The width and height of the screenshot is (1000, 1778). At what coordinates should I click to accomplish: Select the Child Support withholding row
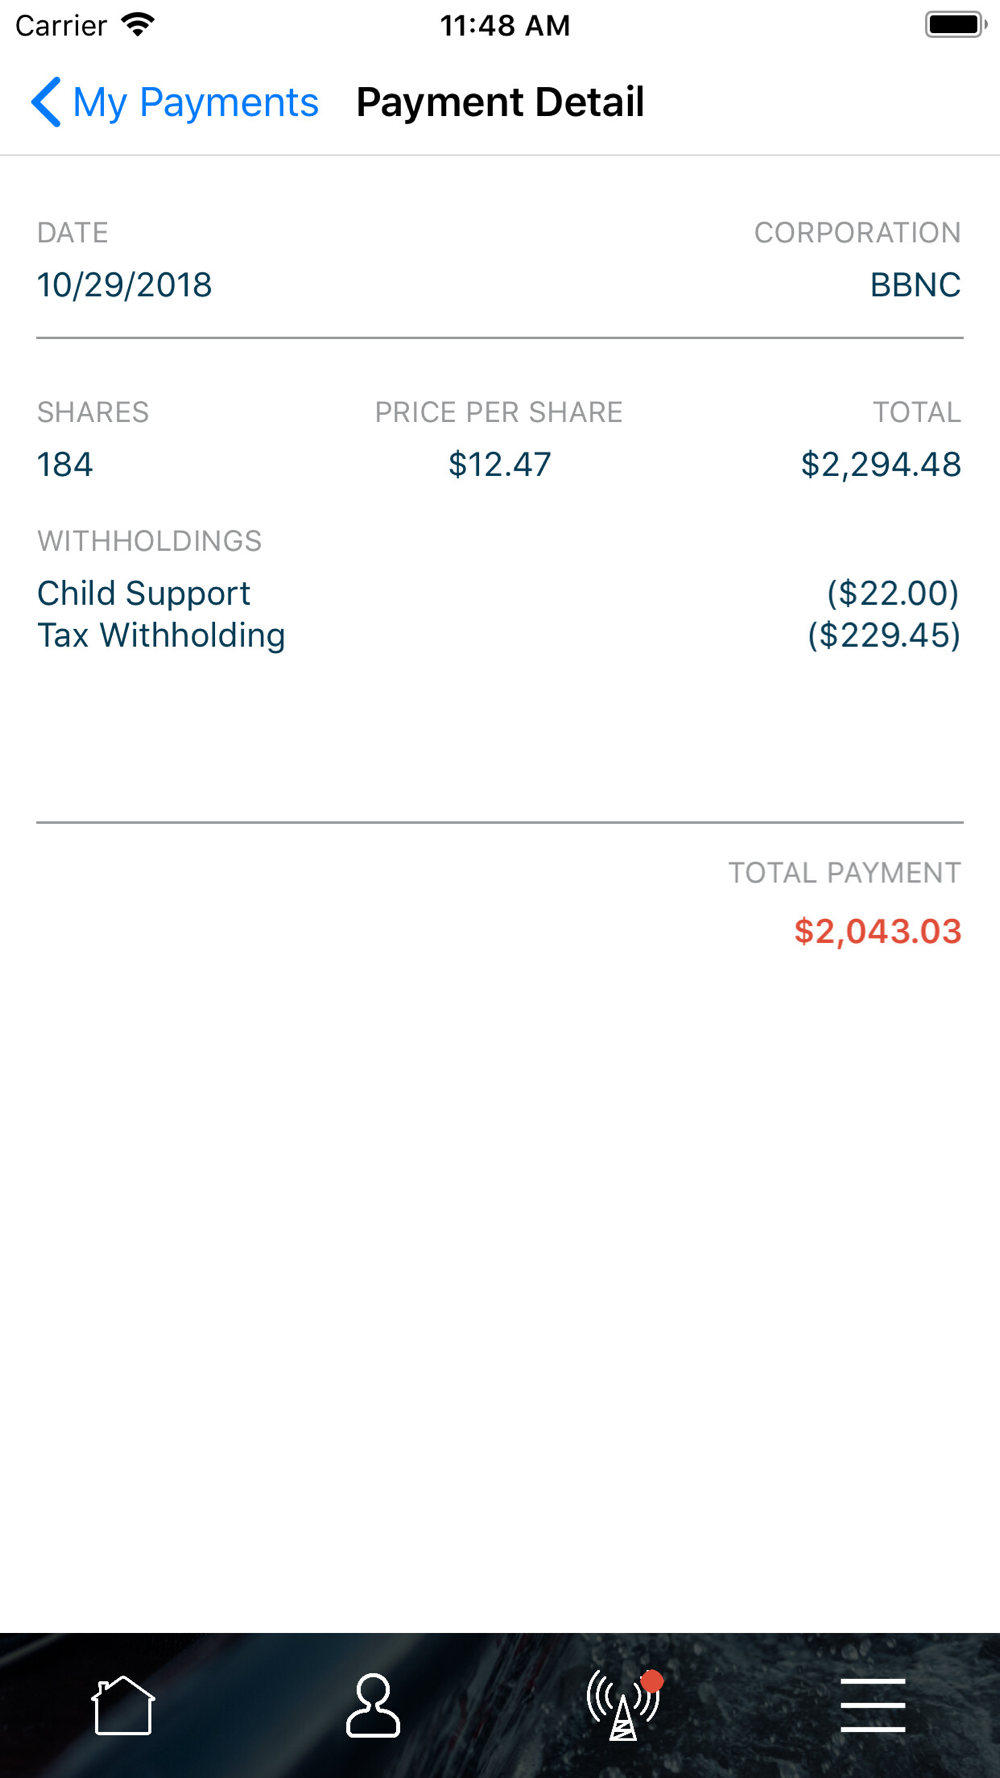(x=499, y=593)
